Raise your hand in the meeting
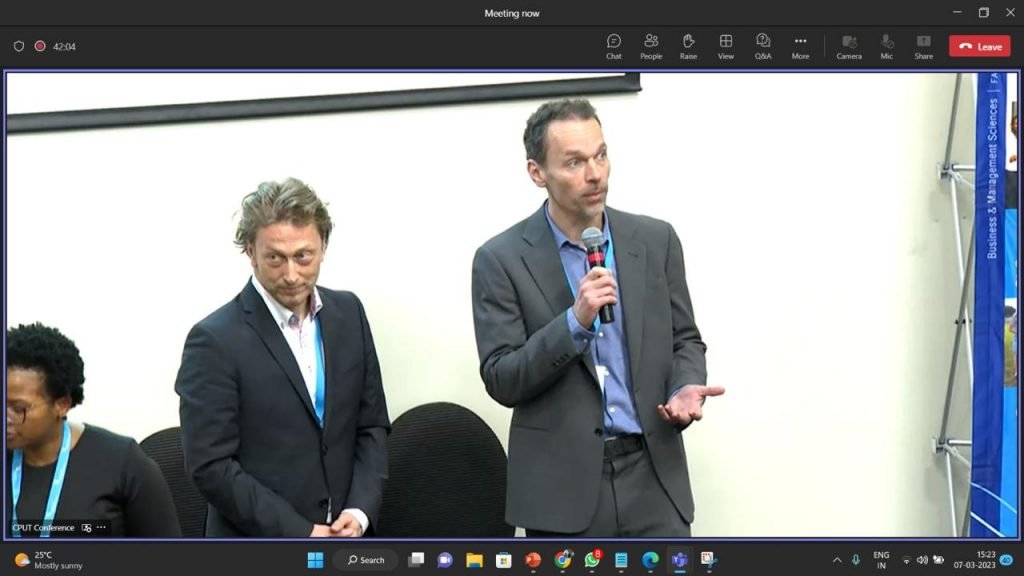Image resolution: width=1024 pixels, height=576 pixels. pyautogui.click(x=688, y=46)
